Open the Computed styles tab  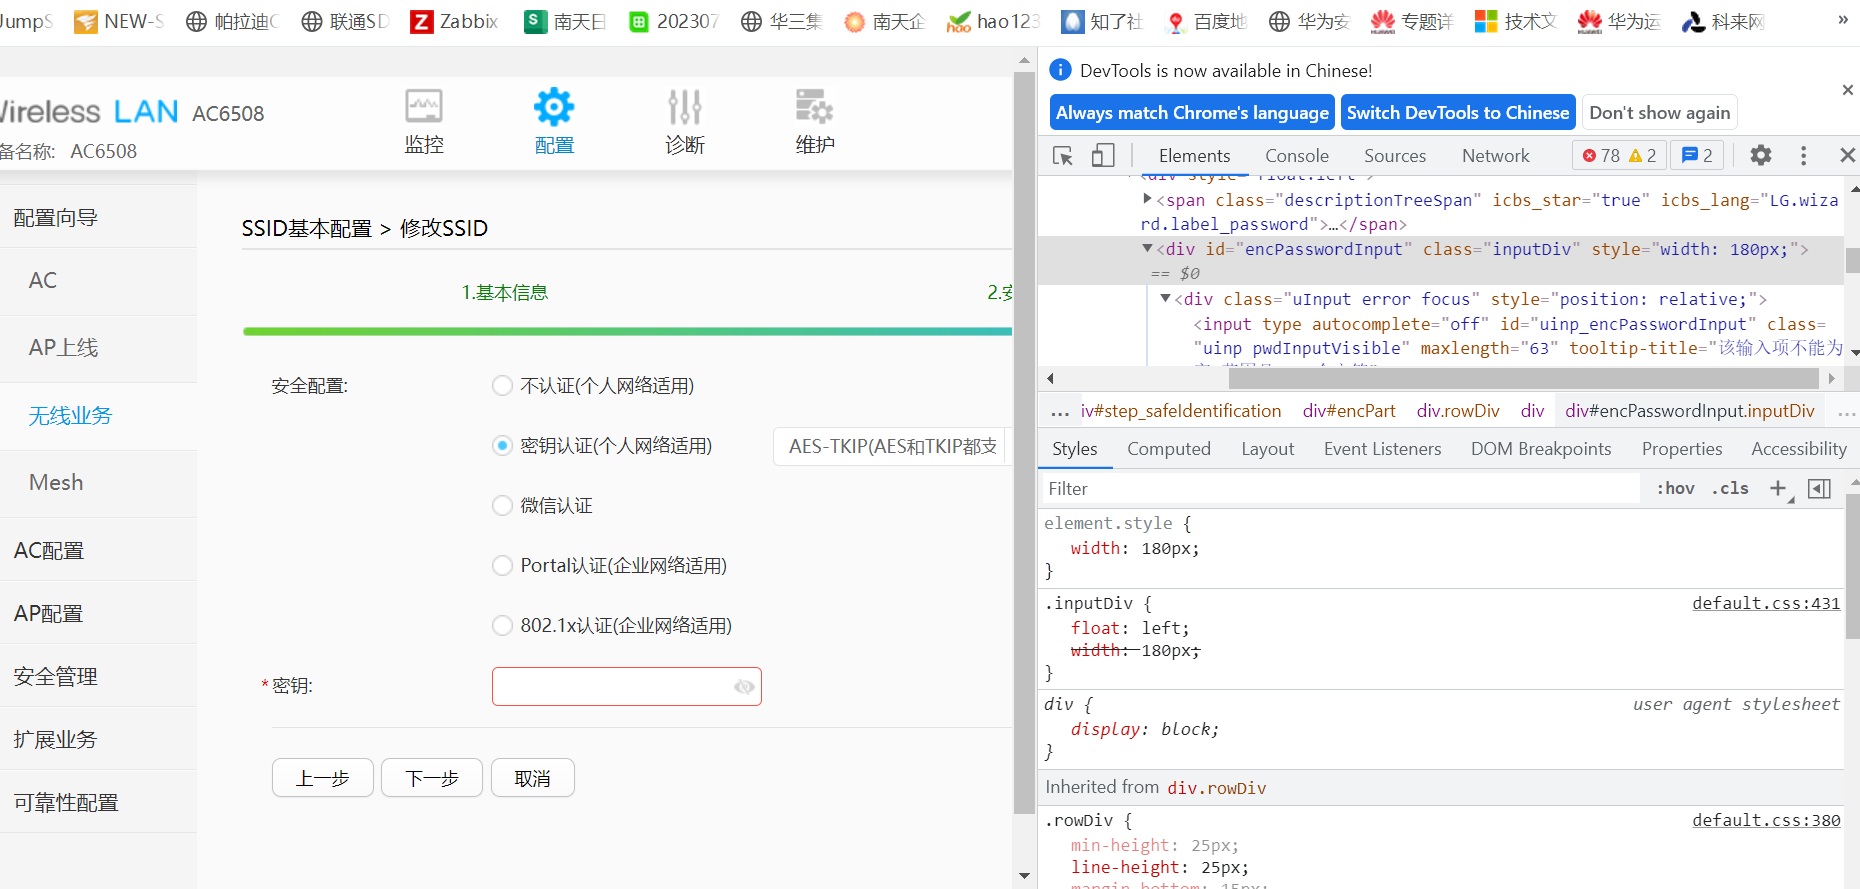(x=1169, y=449)
